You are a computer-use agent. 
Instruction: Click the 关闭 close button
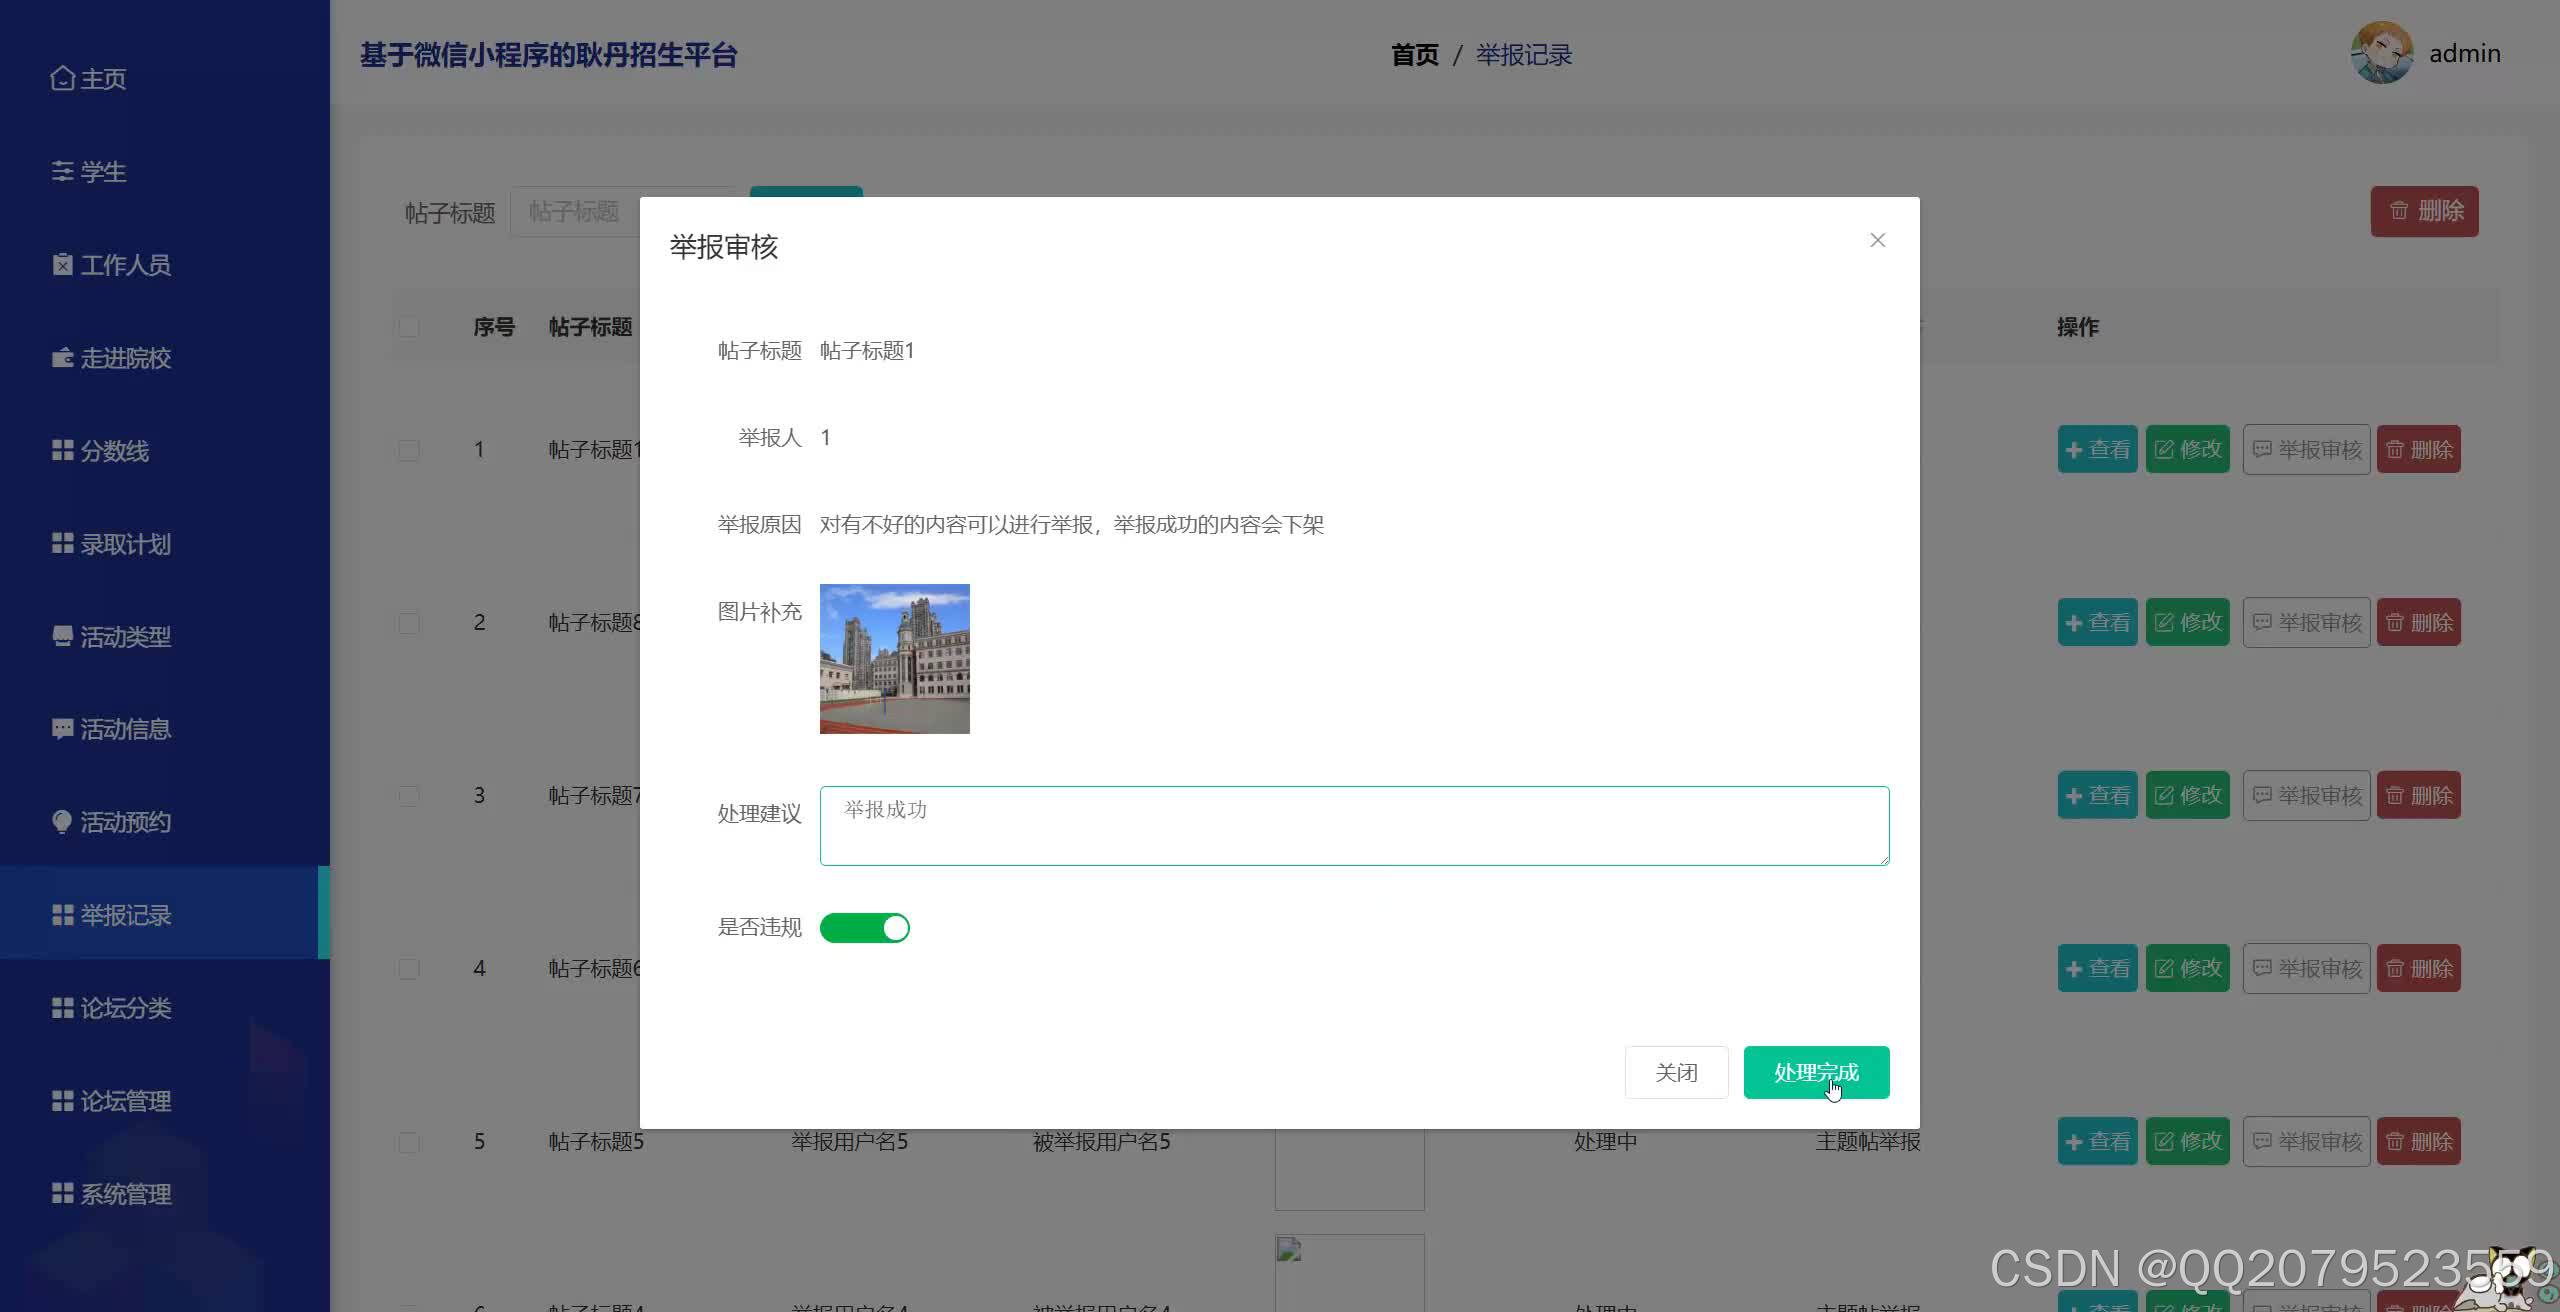point(1676,1071)
